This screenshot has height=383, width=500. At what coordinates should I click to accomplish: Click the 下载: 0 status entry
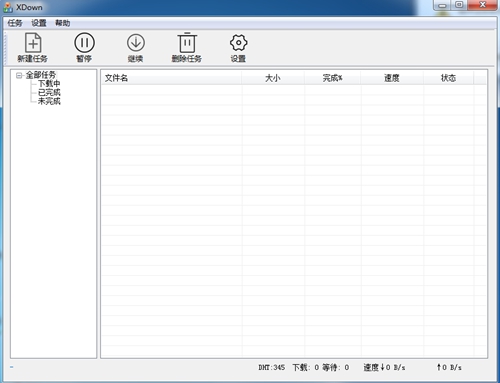[x=306, y=367]
